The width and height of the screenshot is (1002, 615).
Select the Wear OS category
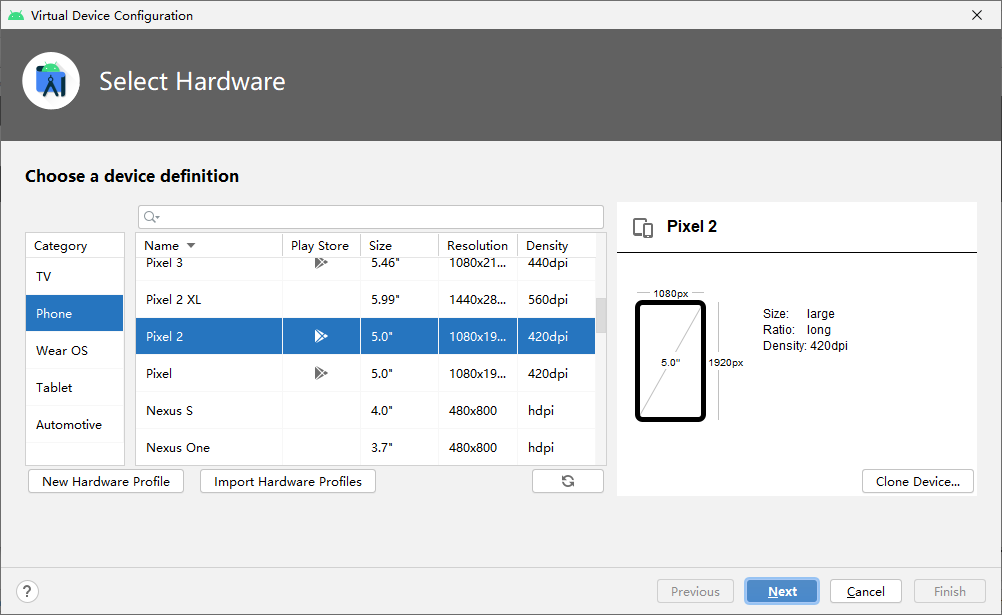point(75,350)
